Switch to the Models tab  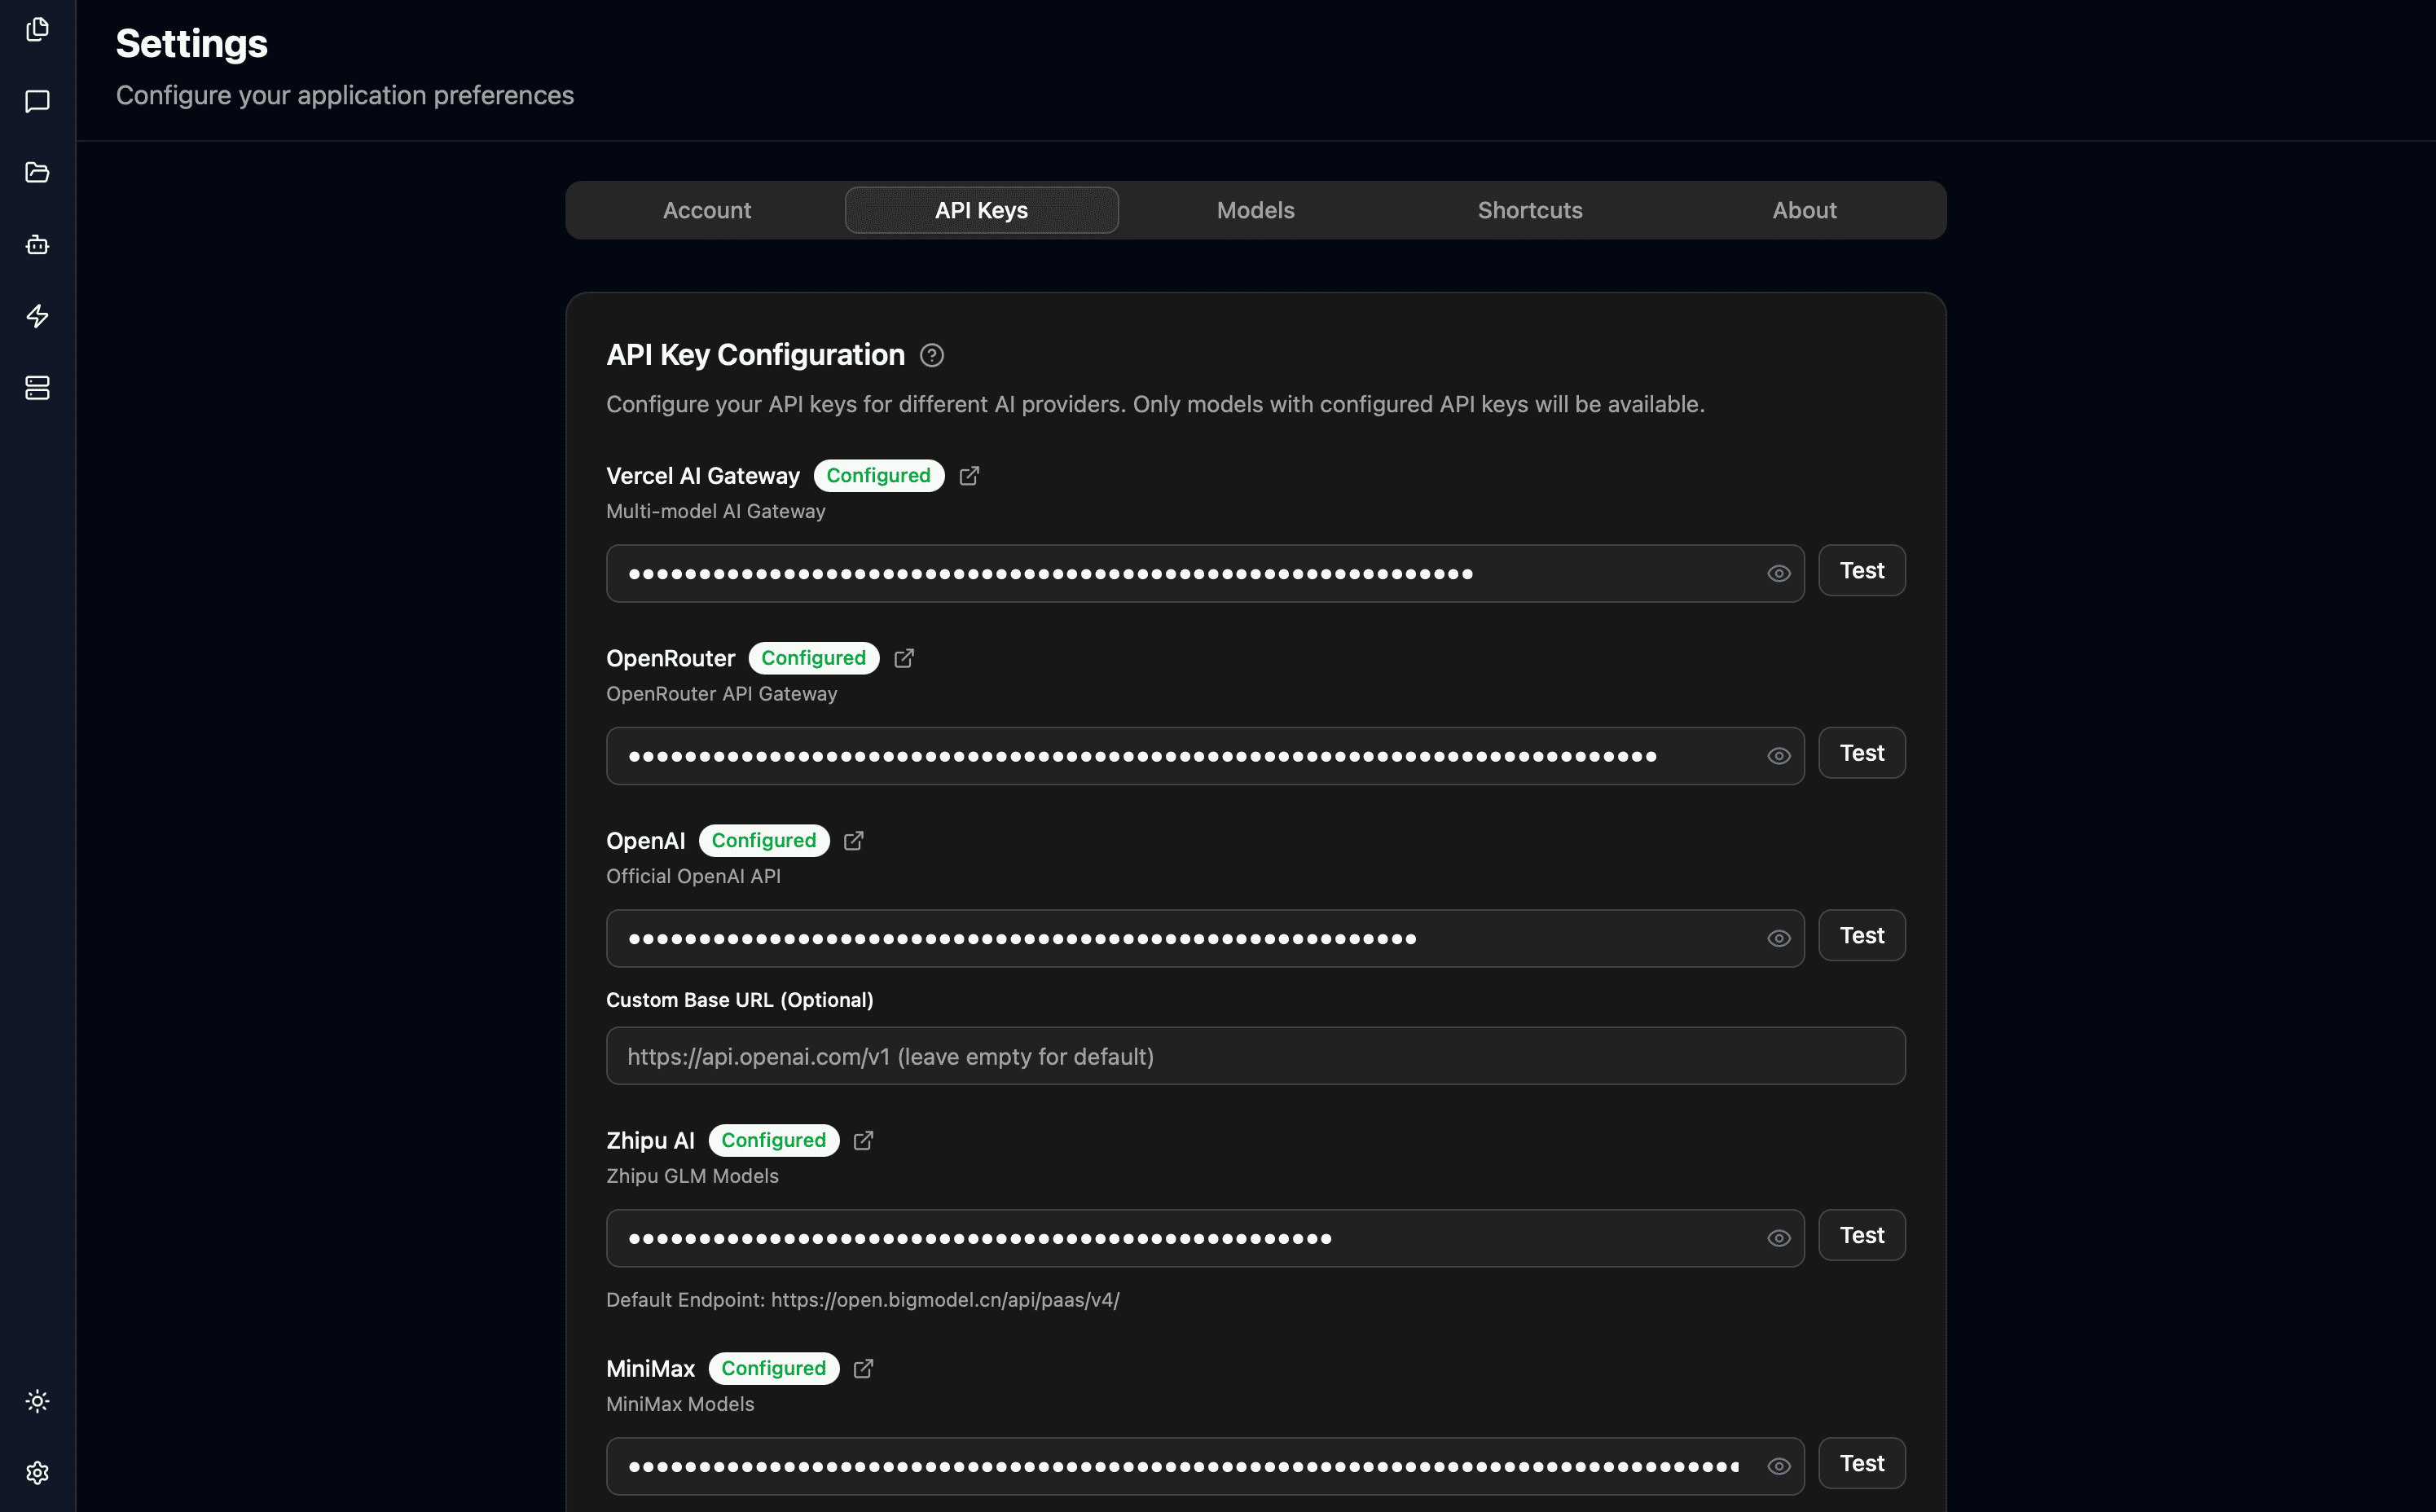tap(1255, 210)
